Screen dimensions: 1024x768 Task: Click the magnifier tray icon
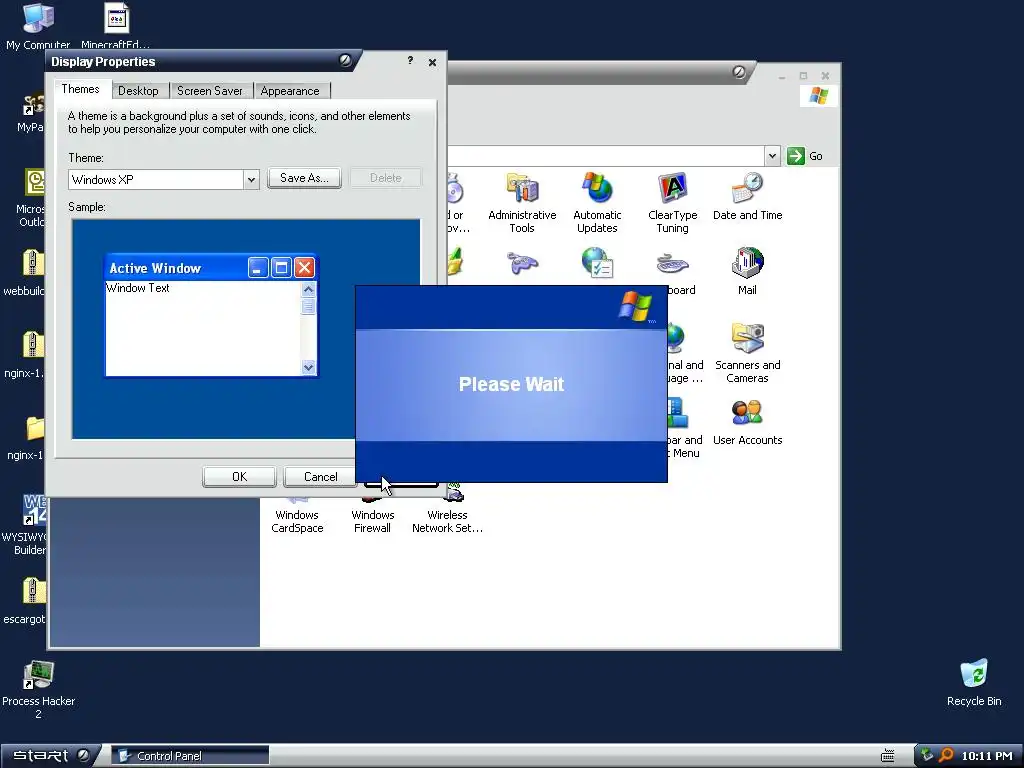click(946, 756)
